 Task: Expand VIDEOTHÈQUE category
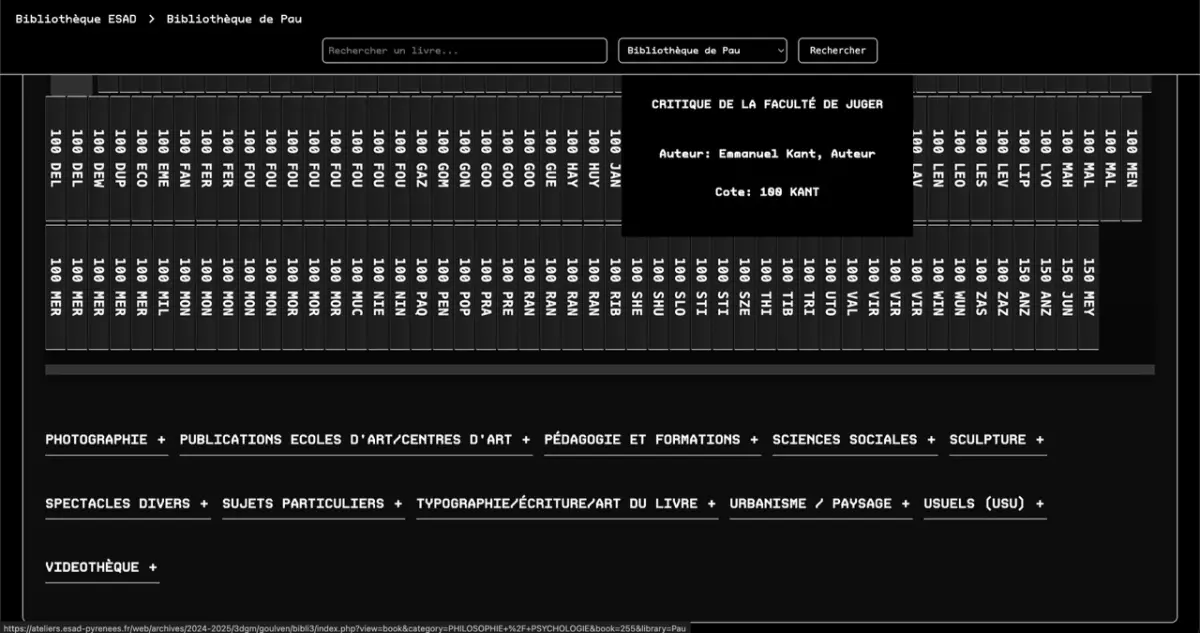coord(101,567)
